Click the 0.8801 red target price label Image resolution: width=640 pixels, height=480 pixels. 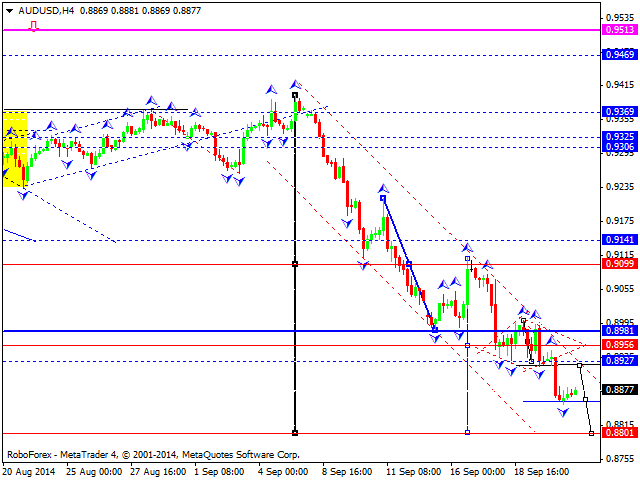(620, 433)
